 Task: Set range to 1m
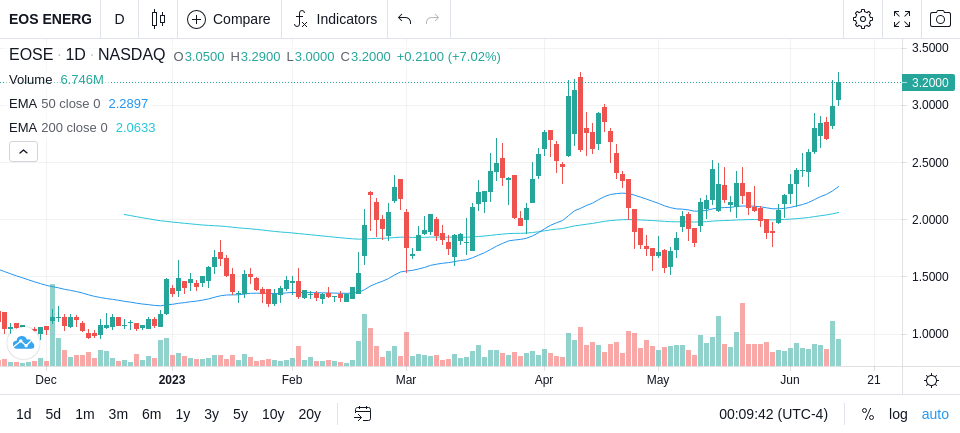pos(84,414)
